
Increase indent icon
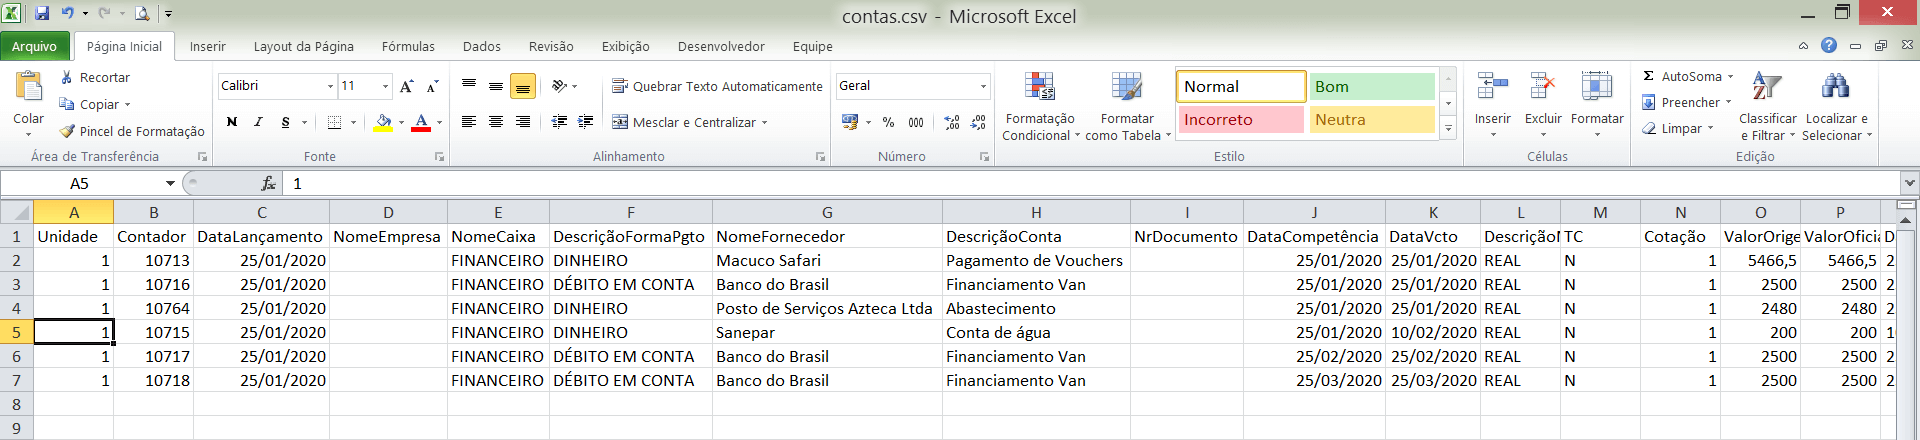(586, 122)
